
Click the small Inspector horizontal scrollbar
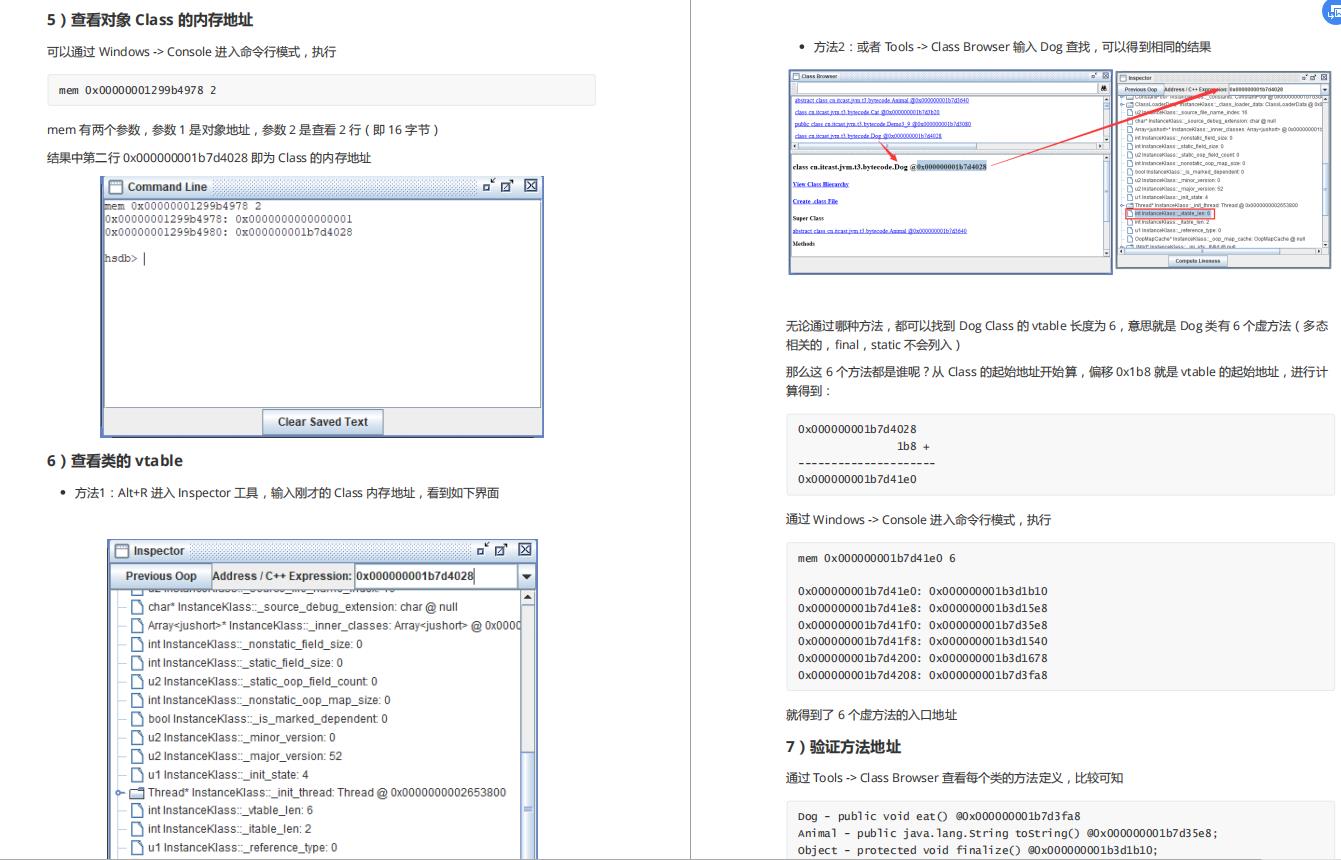(x=1220, y=251)
